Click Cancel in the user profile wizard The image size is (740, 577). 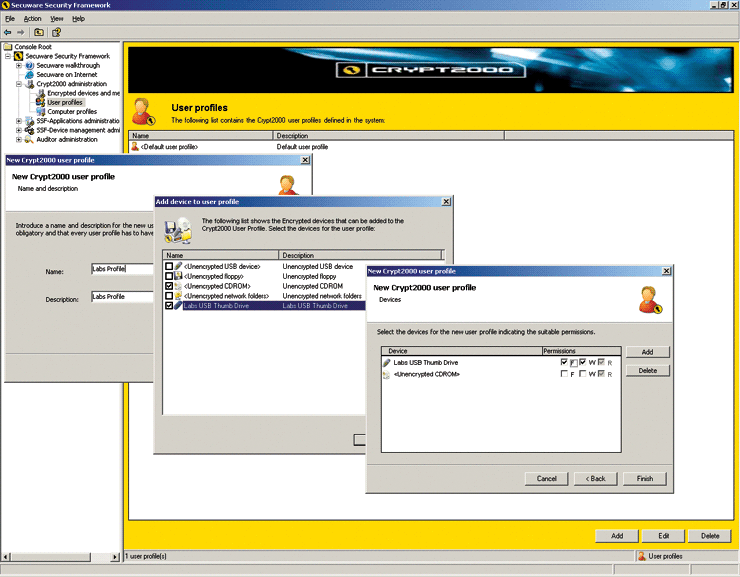click(x=547, y=478)
